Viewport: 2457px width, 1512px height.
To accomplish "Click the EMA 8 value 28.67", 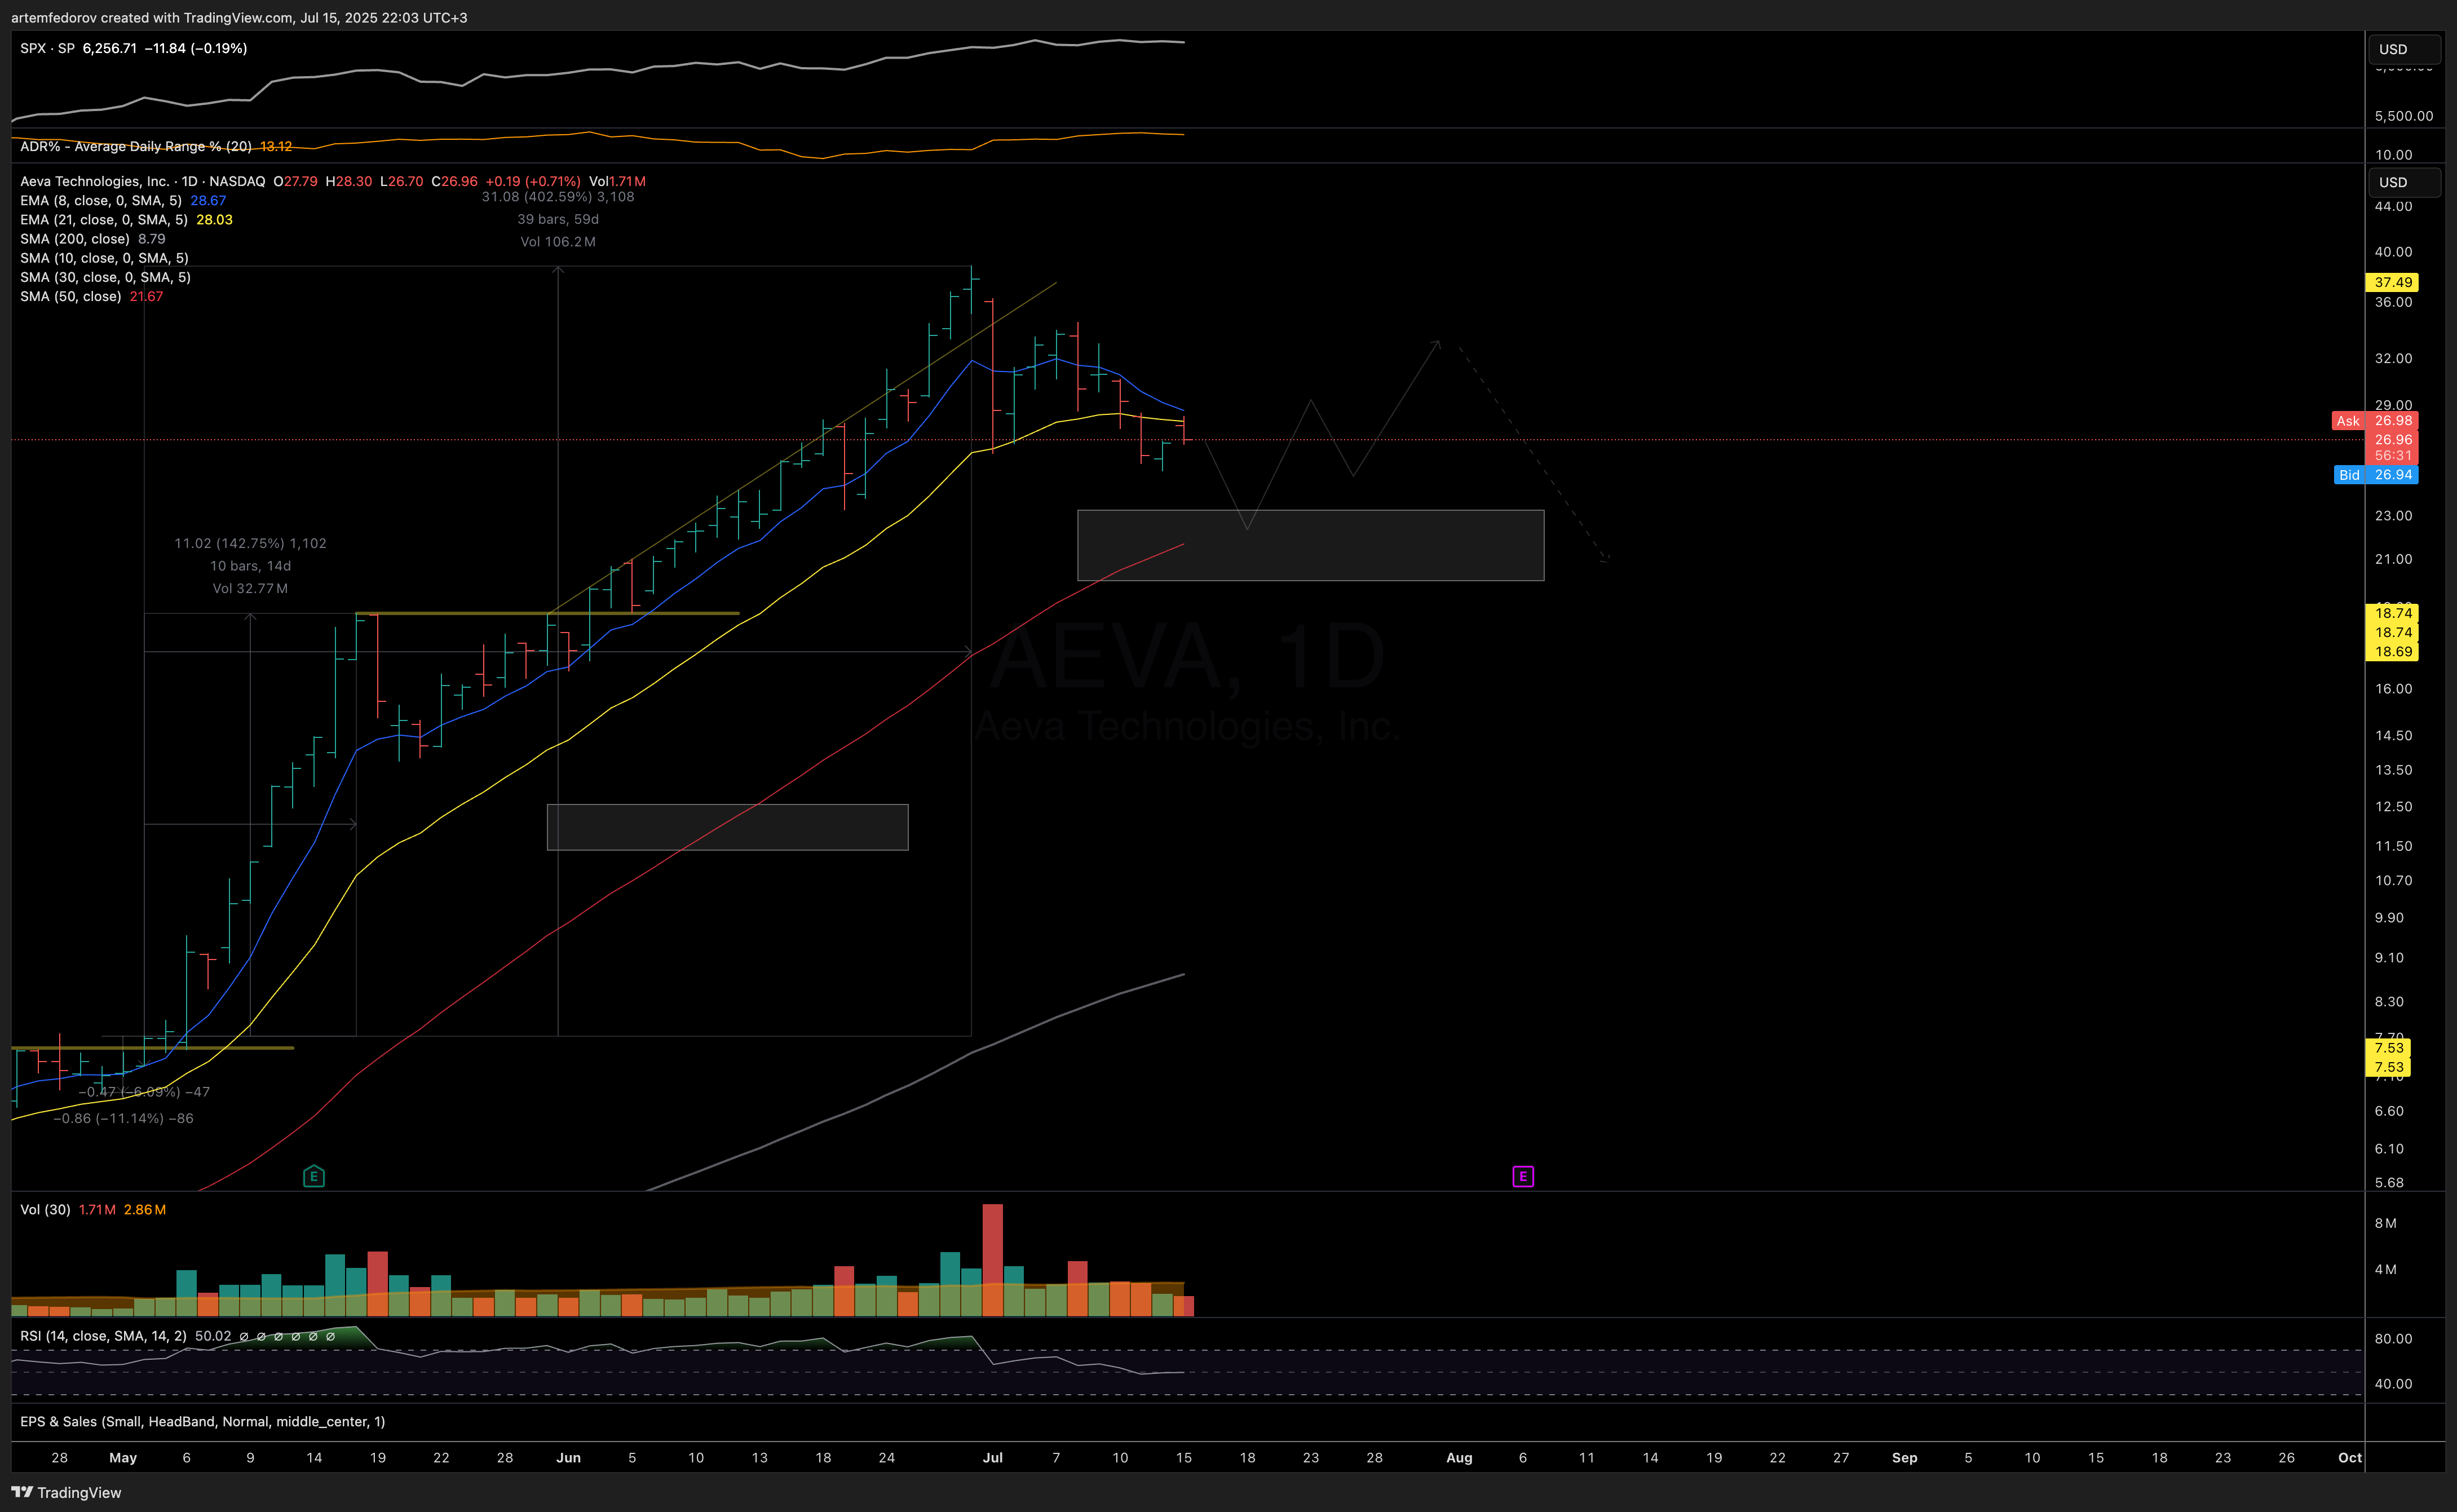I will (208, 200).
